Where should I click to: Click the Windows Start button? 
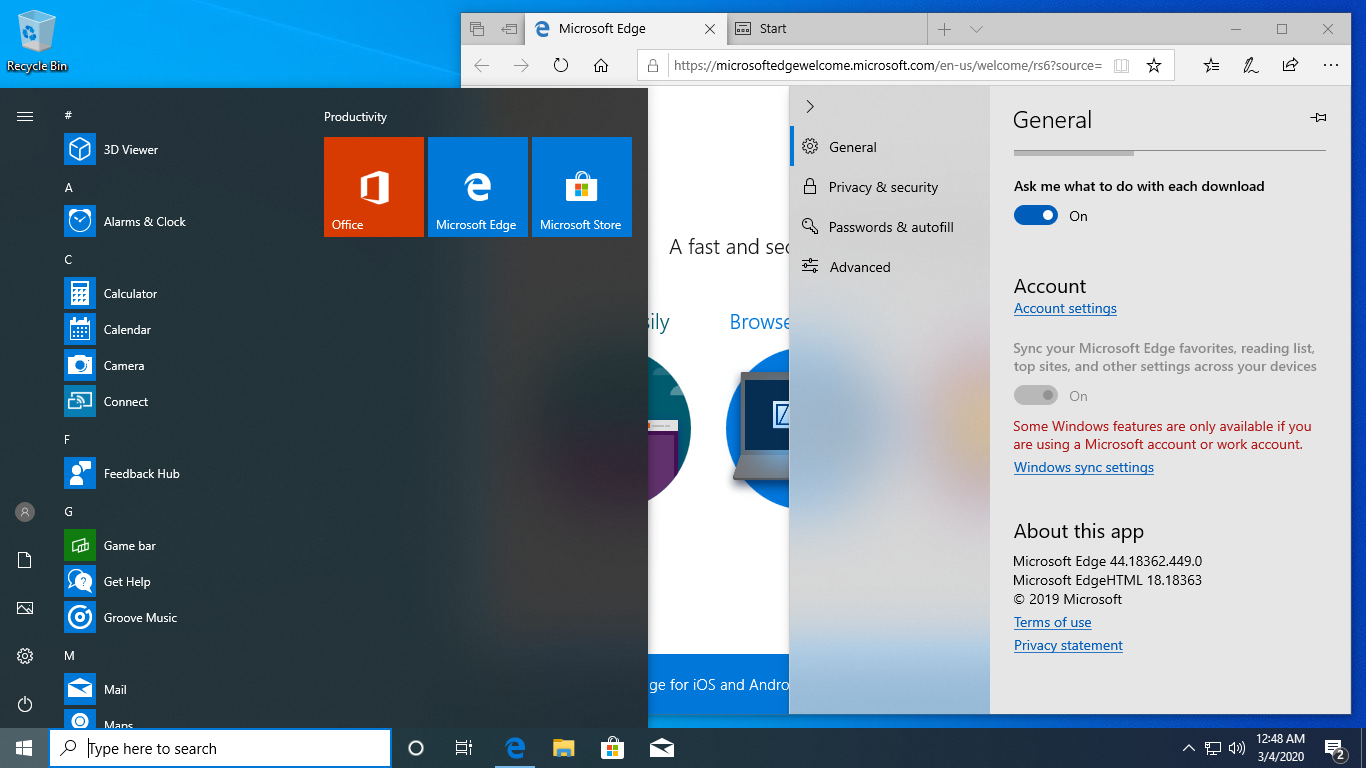pos(24,748)
